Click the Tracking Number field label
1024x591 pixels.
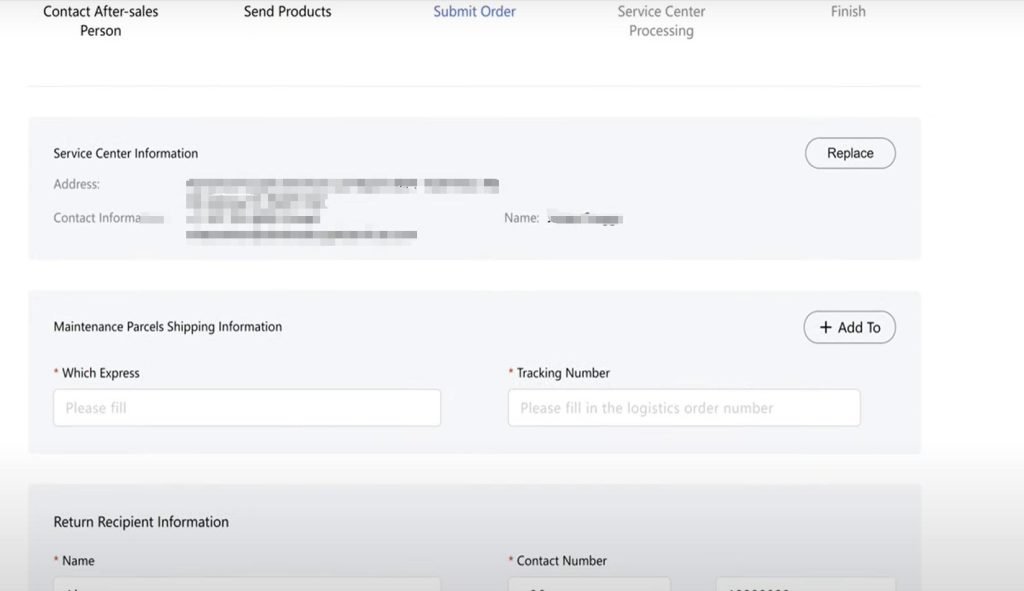pos(563,373)
